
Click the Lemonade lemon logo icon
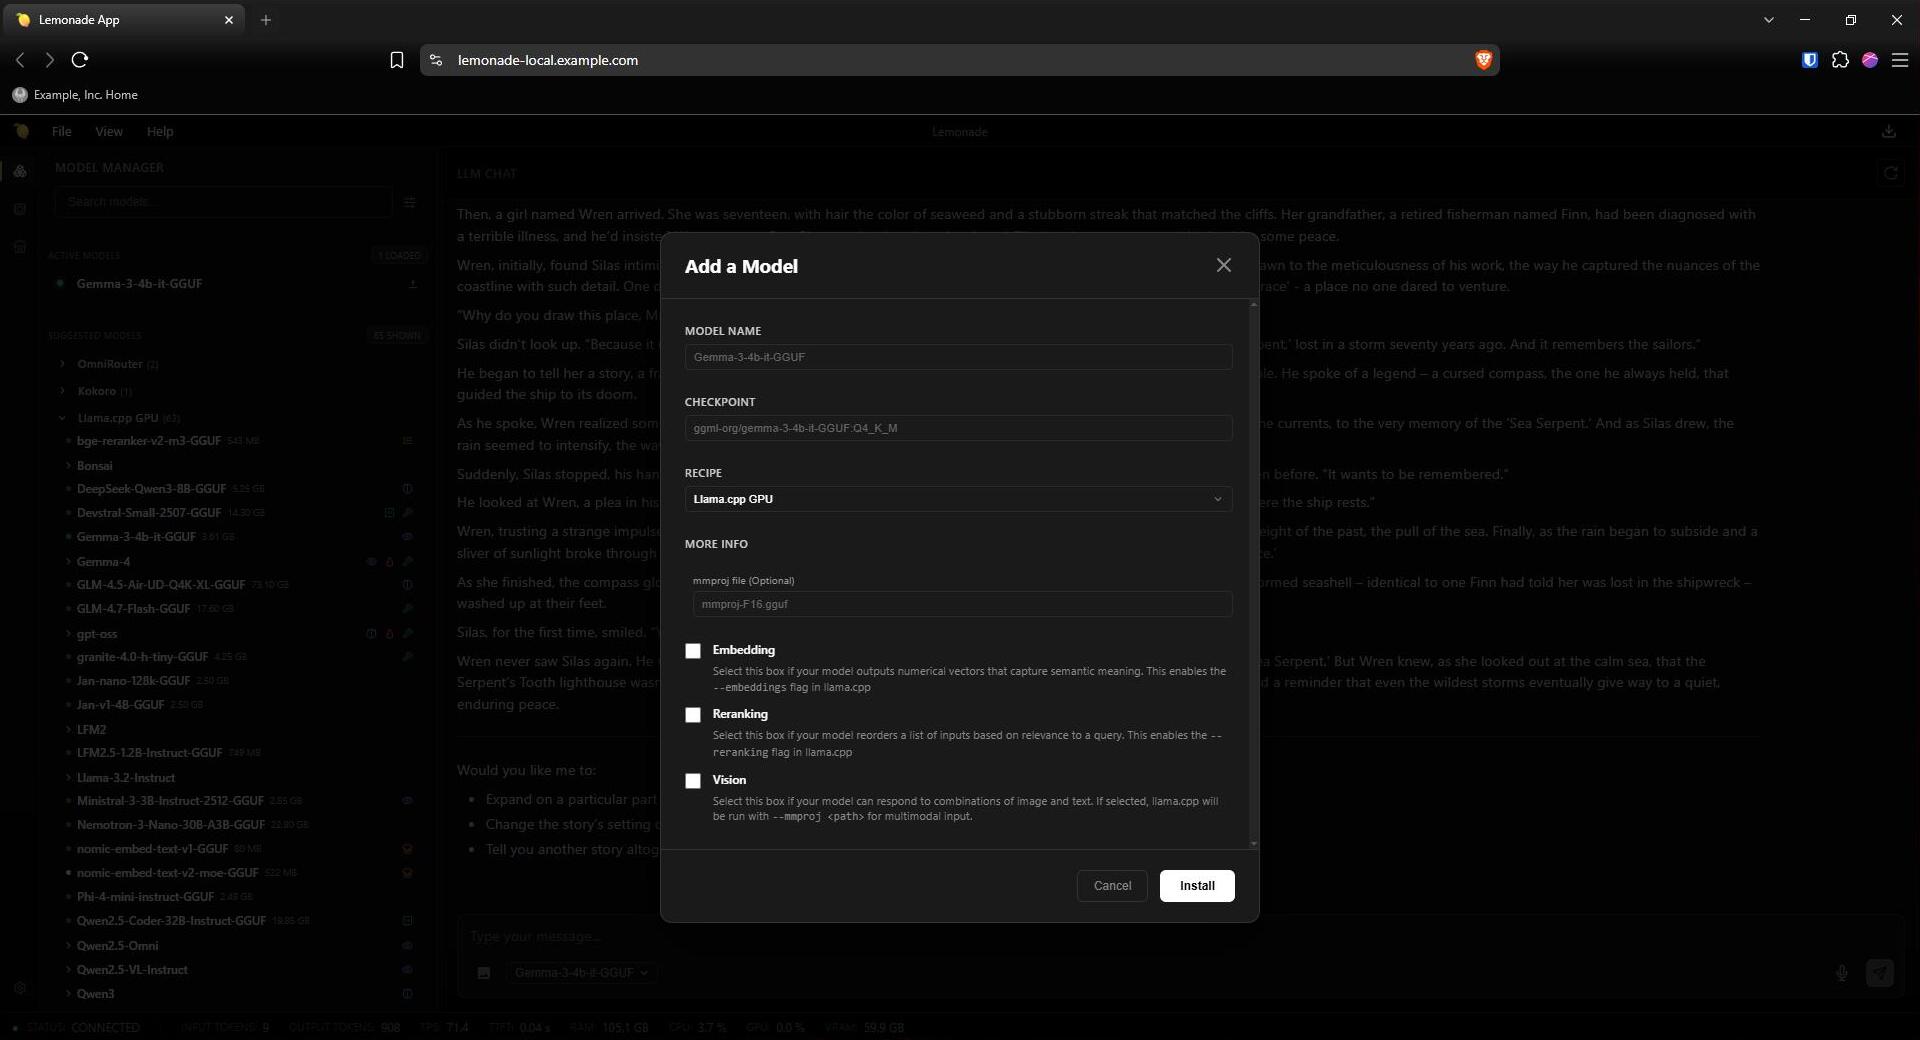point(21,131)
